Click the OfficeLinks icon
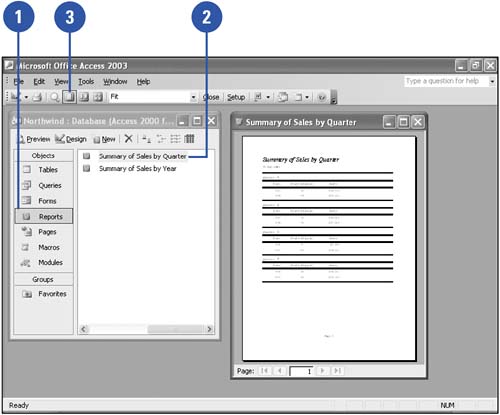Image resolution: width=500 pixels, height=415 pixels. pyautogui.click(x=258, y=97)
